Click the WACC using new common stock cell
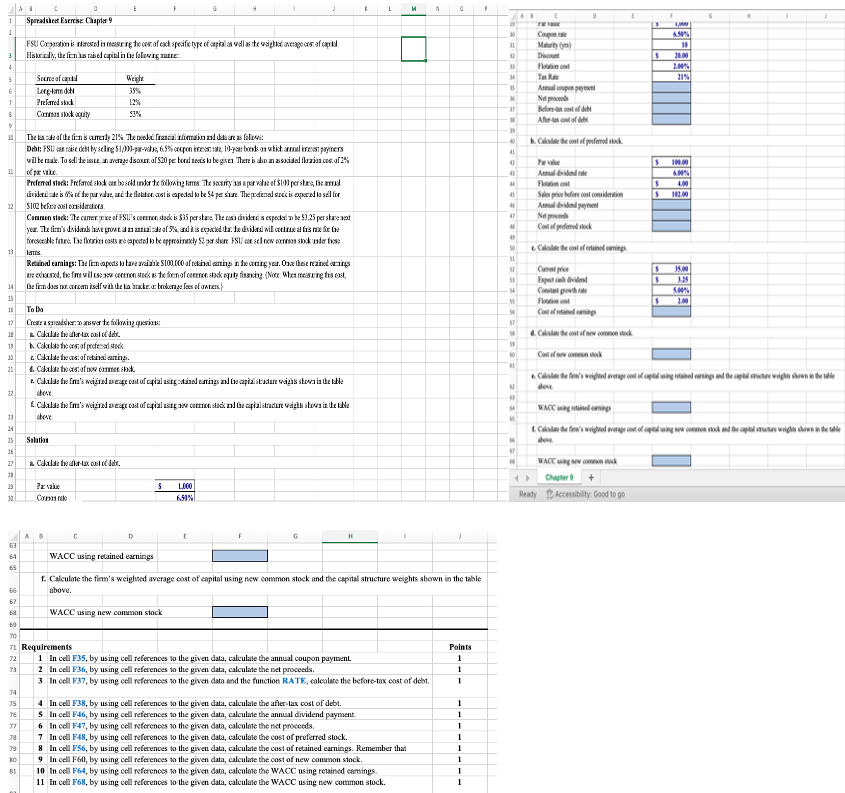Viewport: 845px width, 793px height. pyautogui.click(x=672, y=461)
